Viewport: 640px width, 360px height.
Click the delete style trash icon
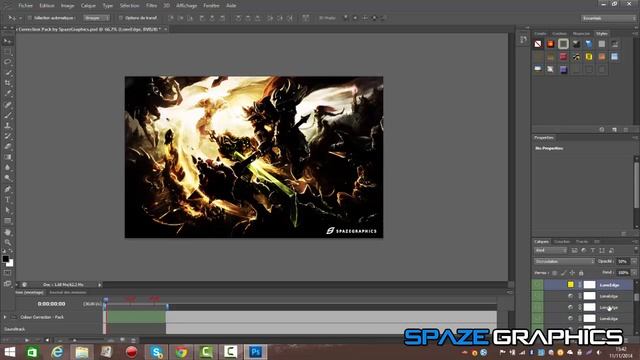[x=626, y=129]
